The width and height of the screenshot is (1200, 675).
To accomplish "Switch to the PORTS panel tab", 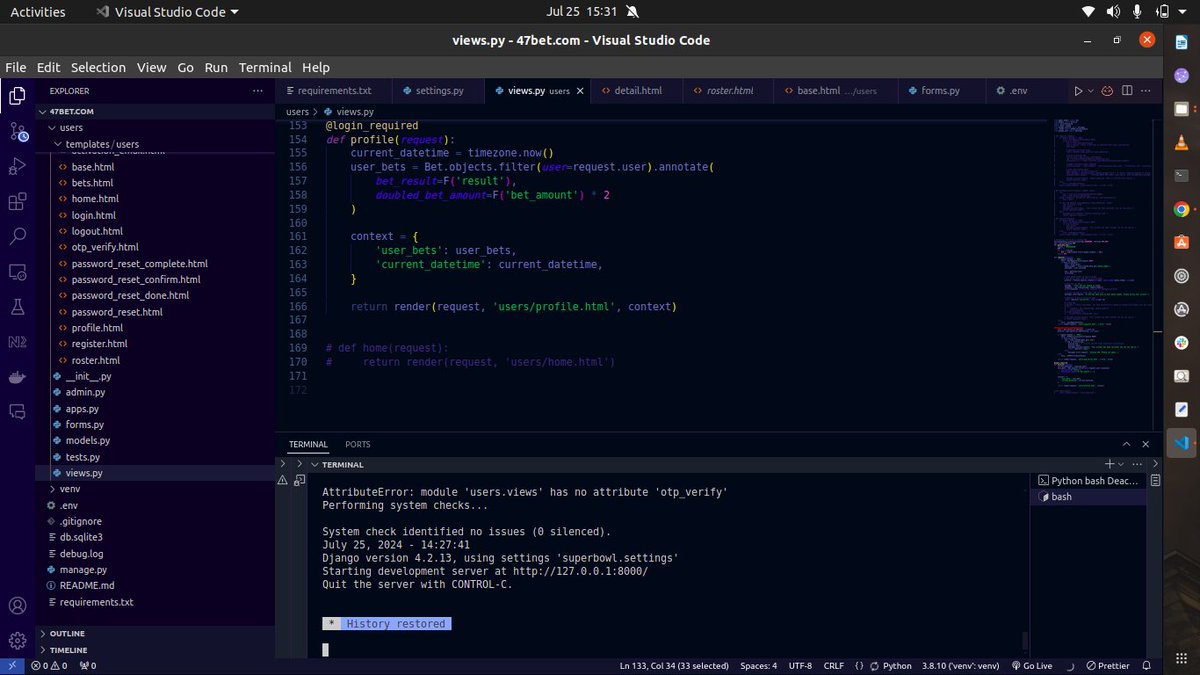I will [358, 444].
